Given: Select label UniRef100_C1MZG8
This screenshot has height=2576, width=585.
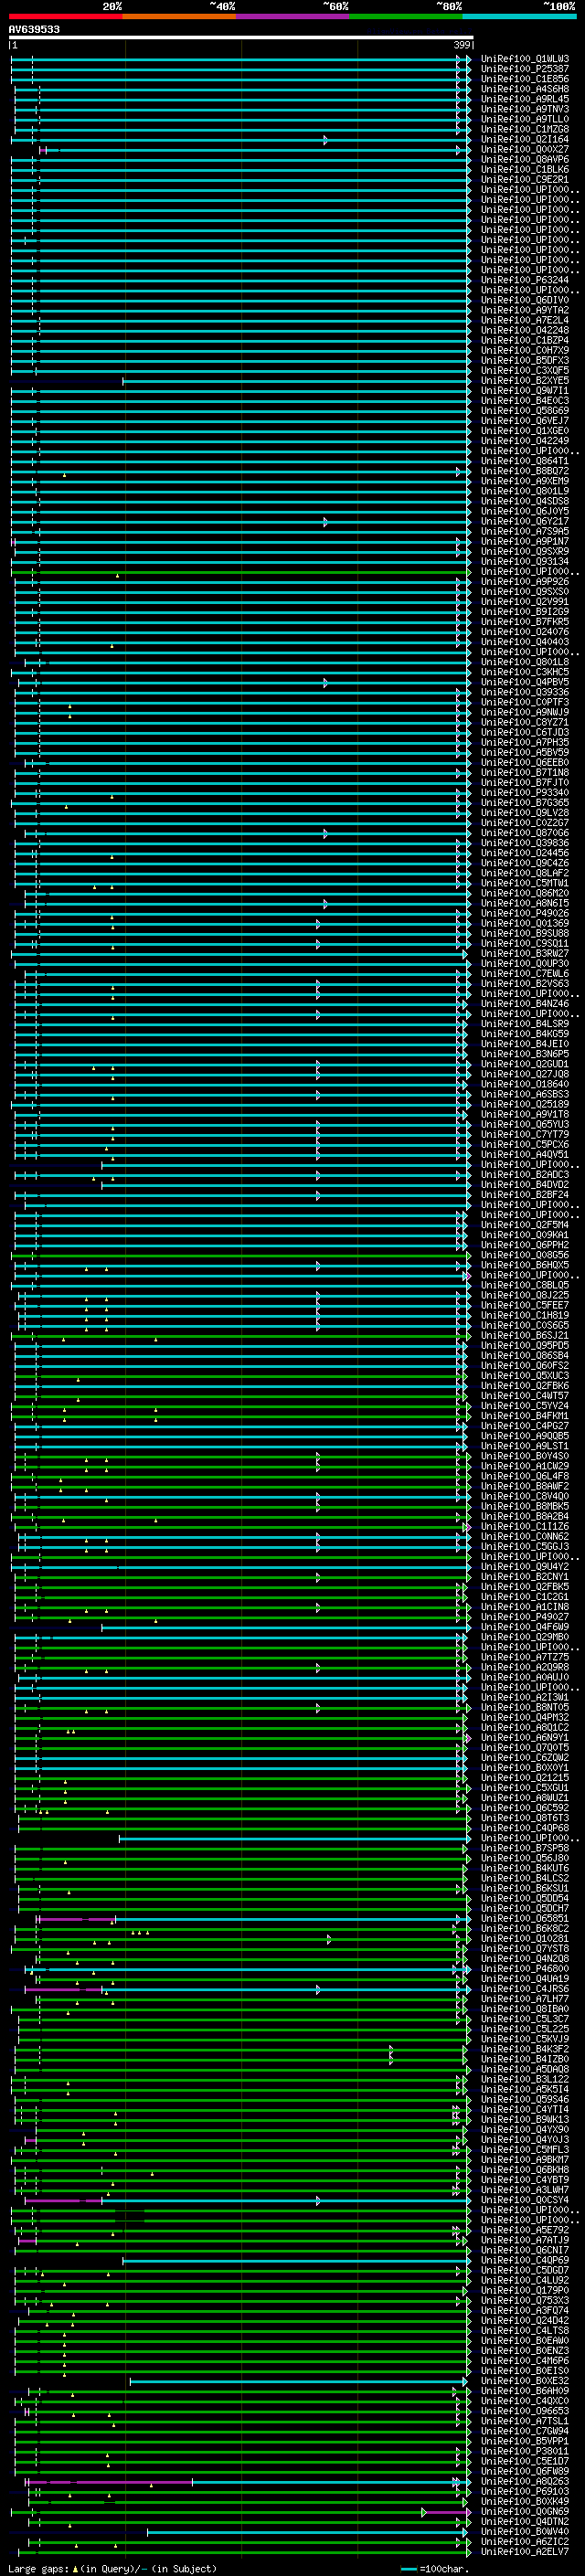Looking at the screenshot, I should [x=525, y=129].
